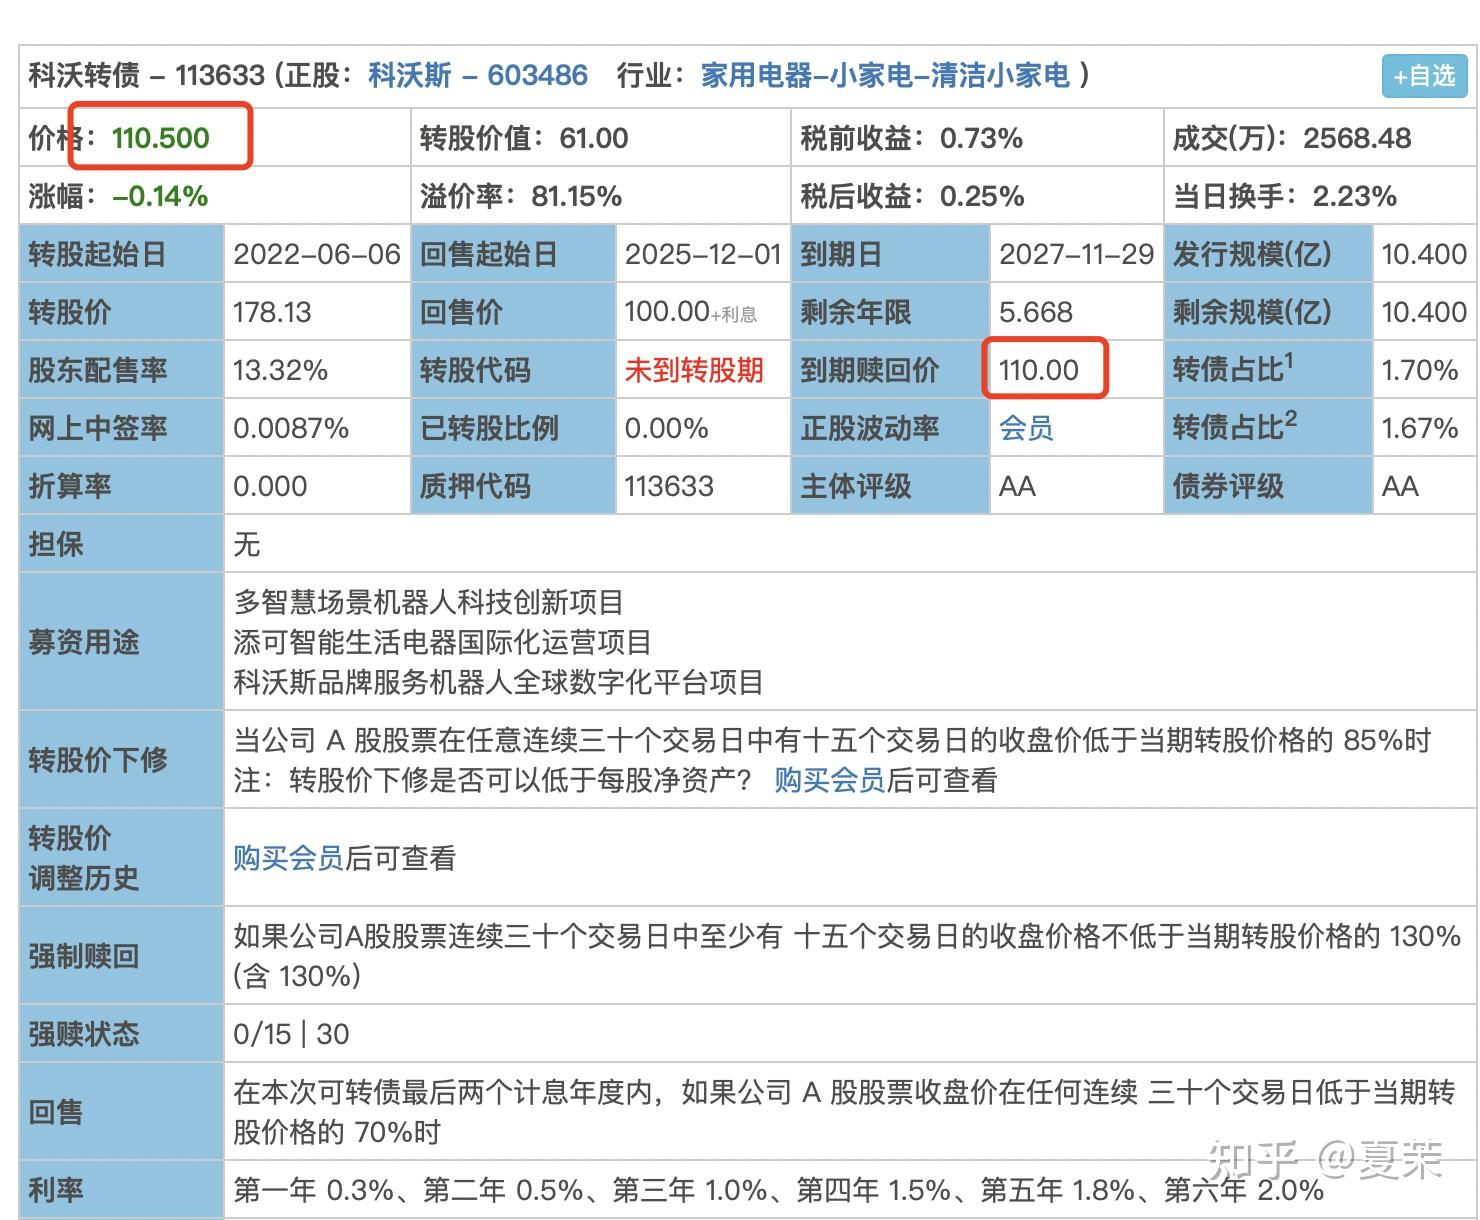Select the maturity date 2027-11-29
Viewport: 1480px width, 1220px height.
(x=1077, y=254)
